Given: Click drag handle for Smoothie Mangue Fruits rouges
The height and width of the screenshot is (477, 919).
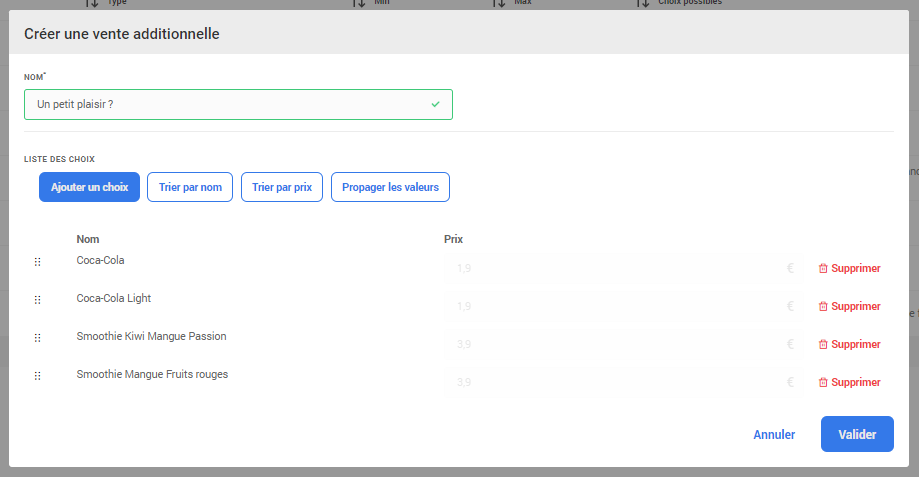Looking at the screenshot, I should point(37,376).
